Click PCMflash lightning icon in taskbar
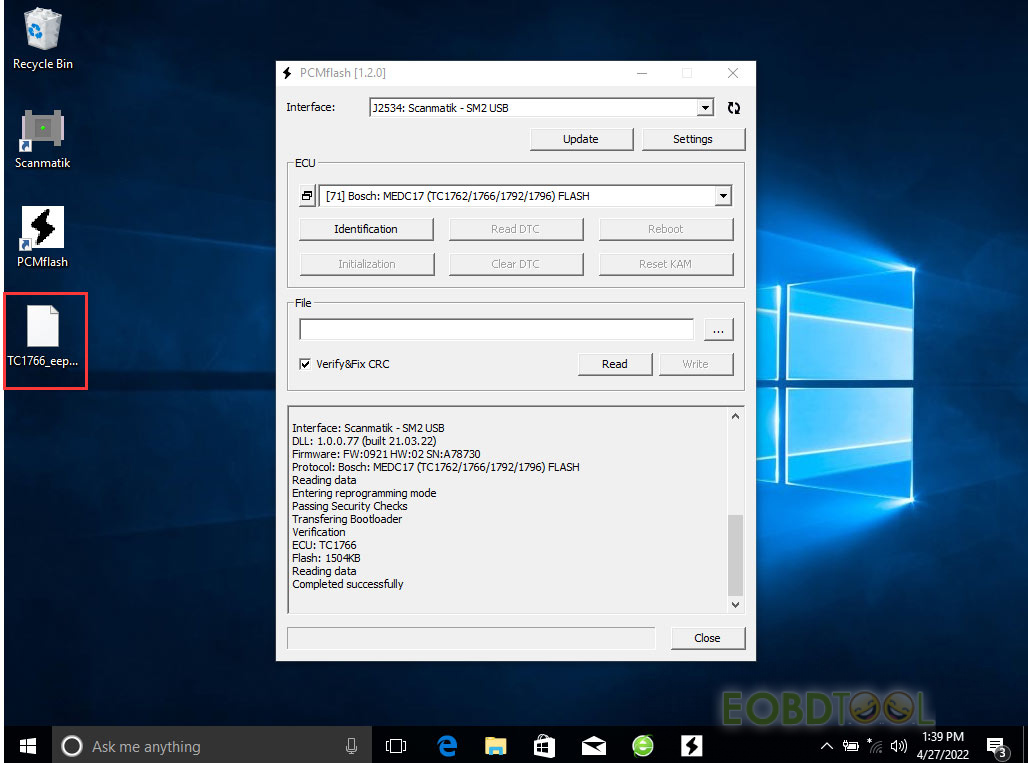 (x=690, y=746)
